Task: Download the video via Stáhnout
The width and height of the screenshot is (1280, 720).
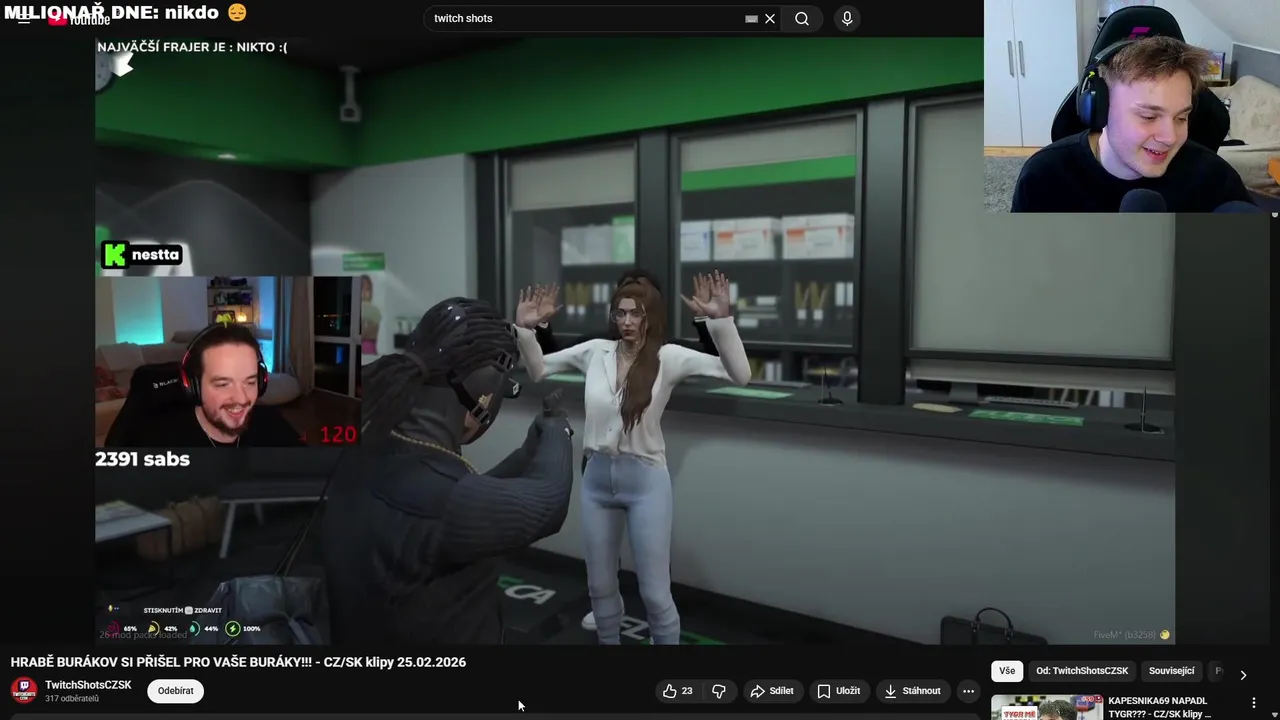Action: [x=911, y=691]
